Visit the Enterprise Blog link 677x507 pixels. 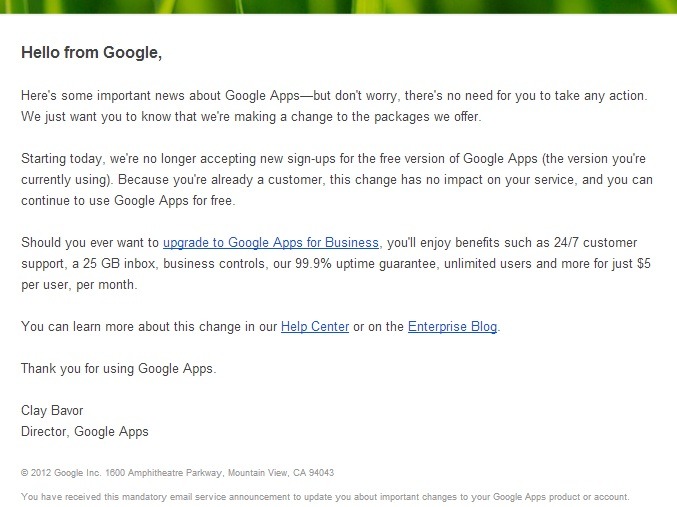coord(452,326)
